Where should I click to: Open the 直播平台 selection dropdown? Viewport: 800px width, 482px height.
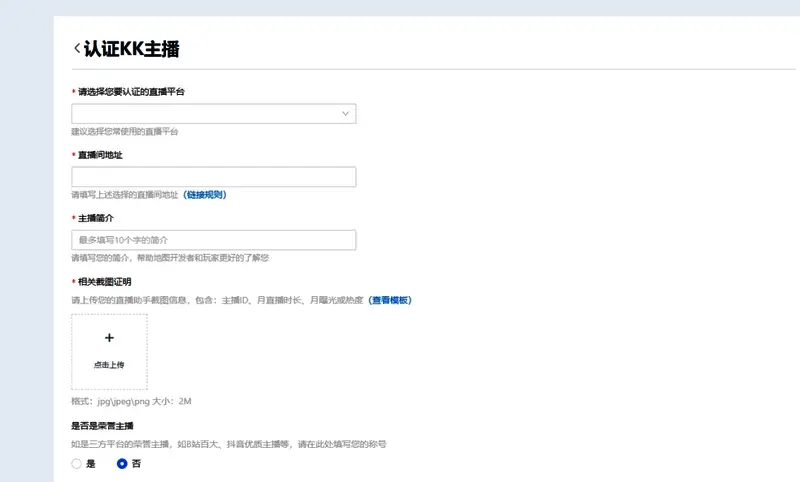point(214,114)
